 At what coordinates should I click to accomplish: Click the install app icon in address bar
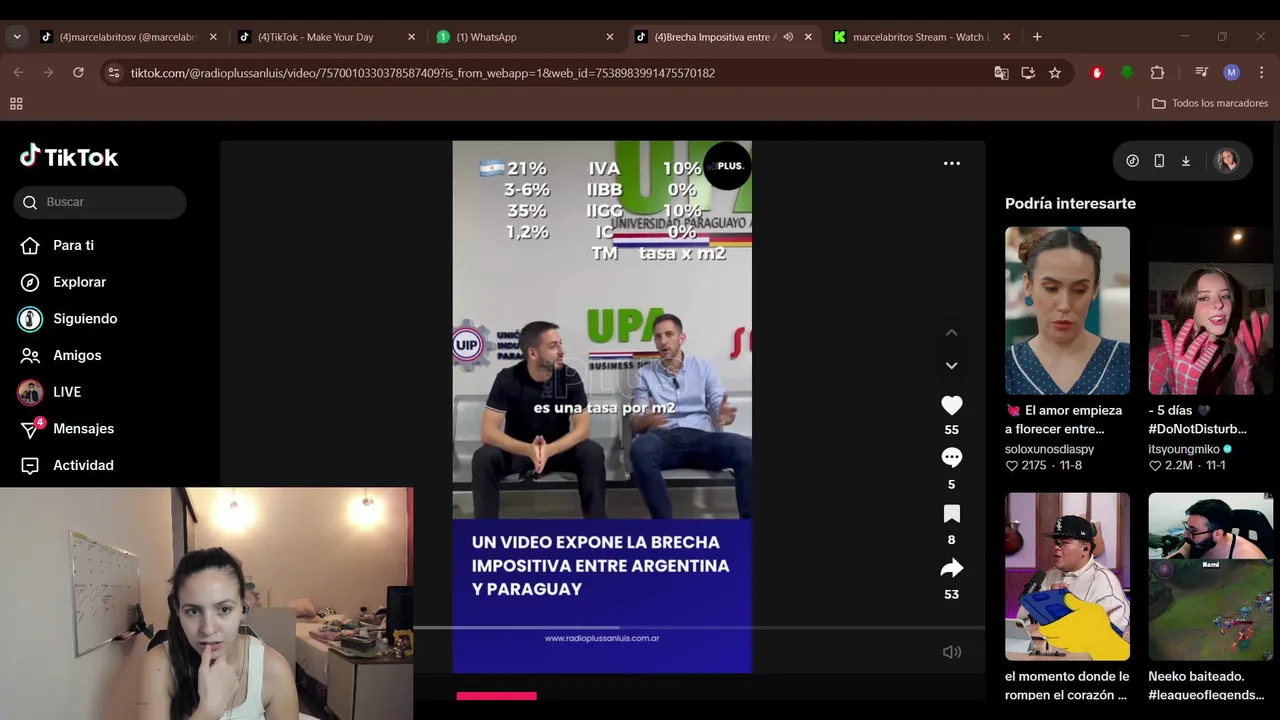tap(1028, 73)
